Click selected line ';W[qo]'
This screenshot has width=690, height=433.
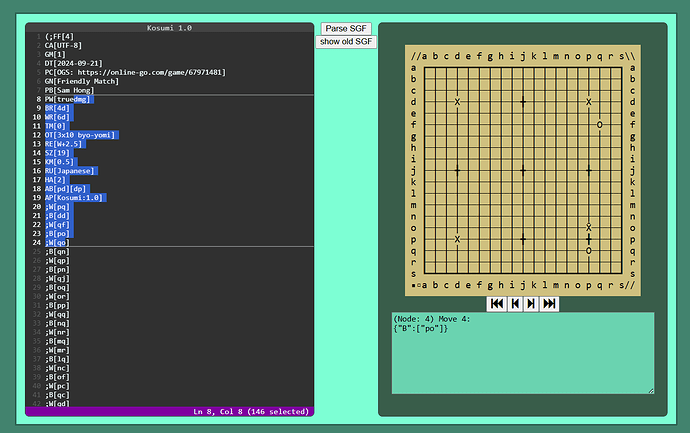pyautogui.click(x=57, y=242)
